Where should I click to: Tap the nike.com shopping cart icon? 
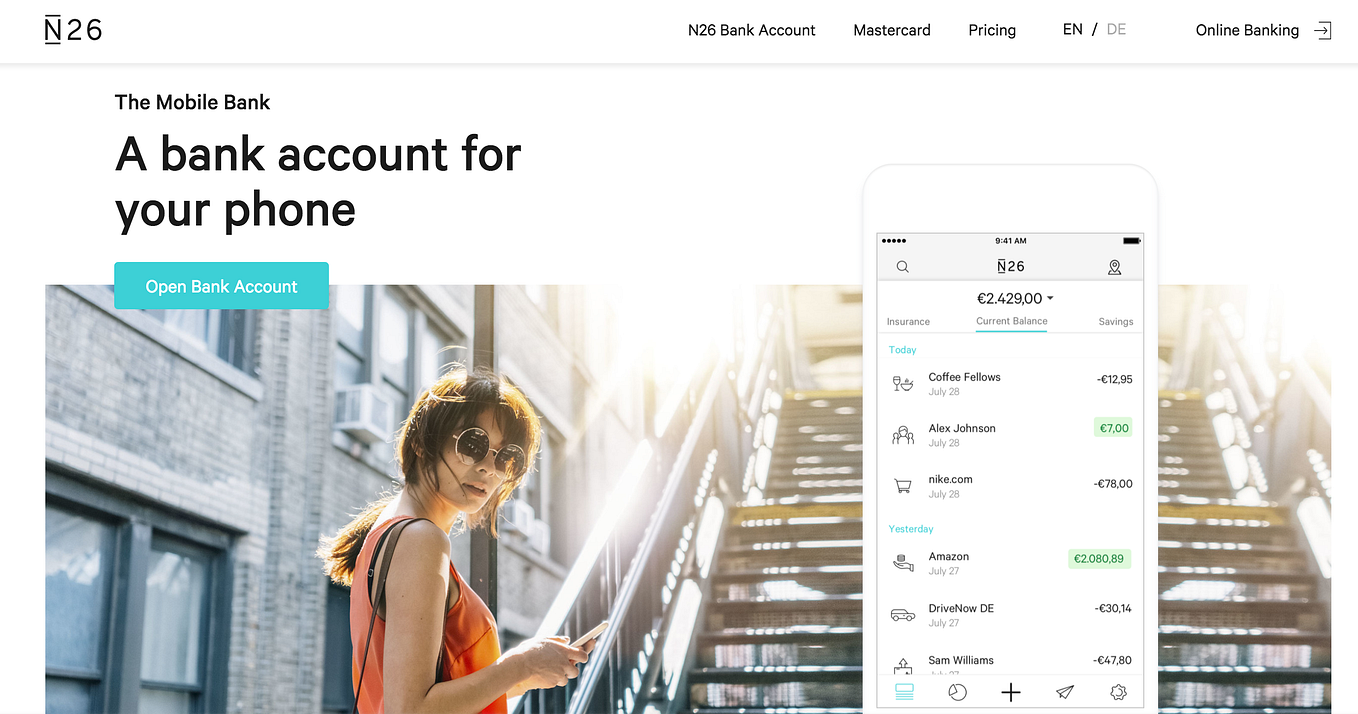point(903,486)
